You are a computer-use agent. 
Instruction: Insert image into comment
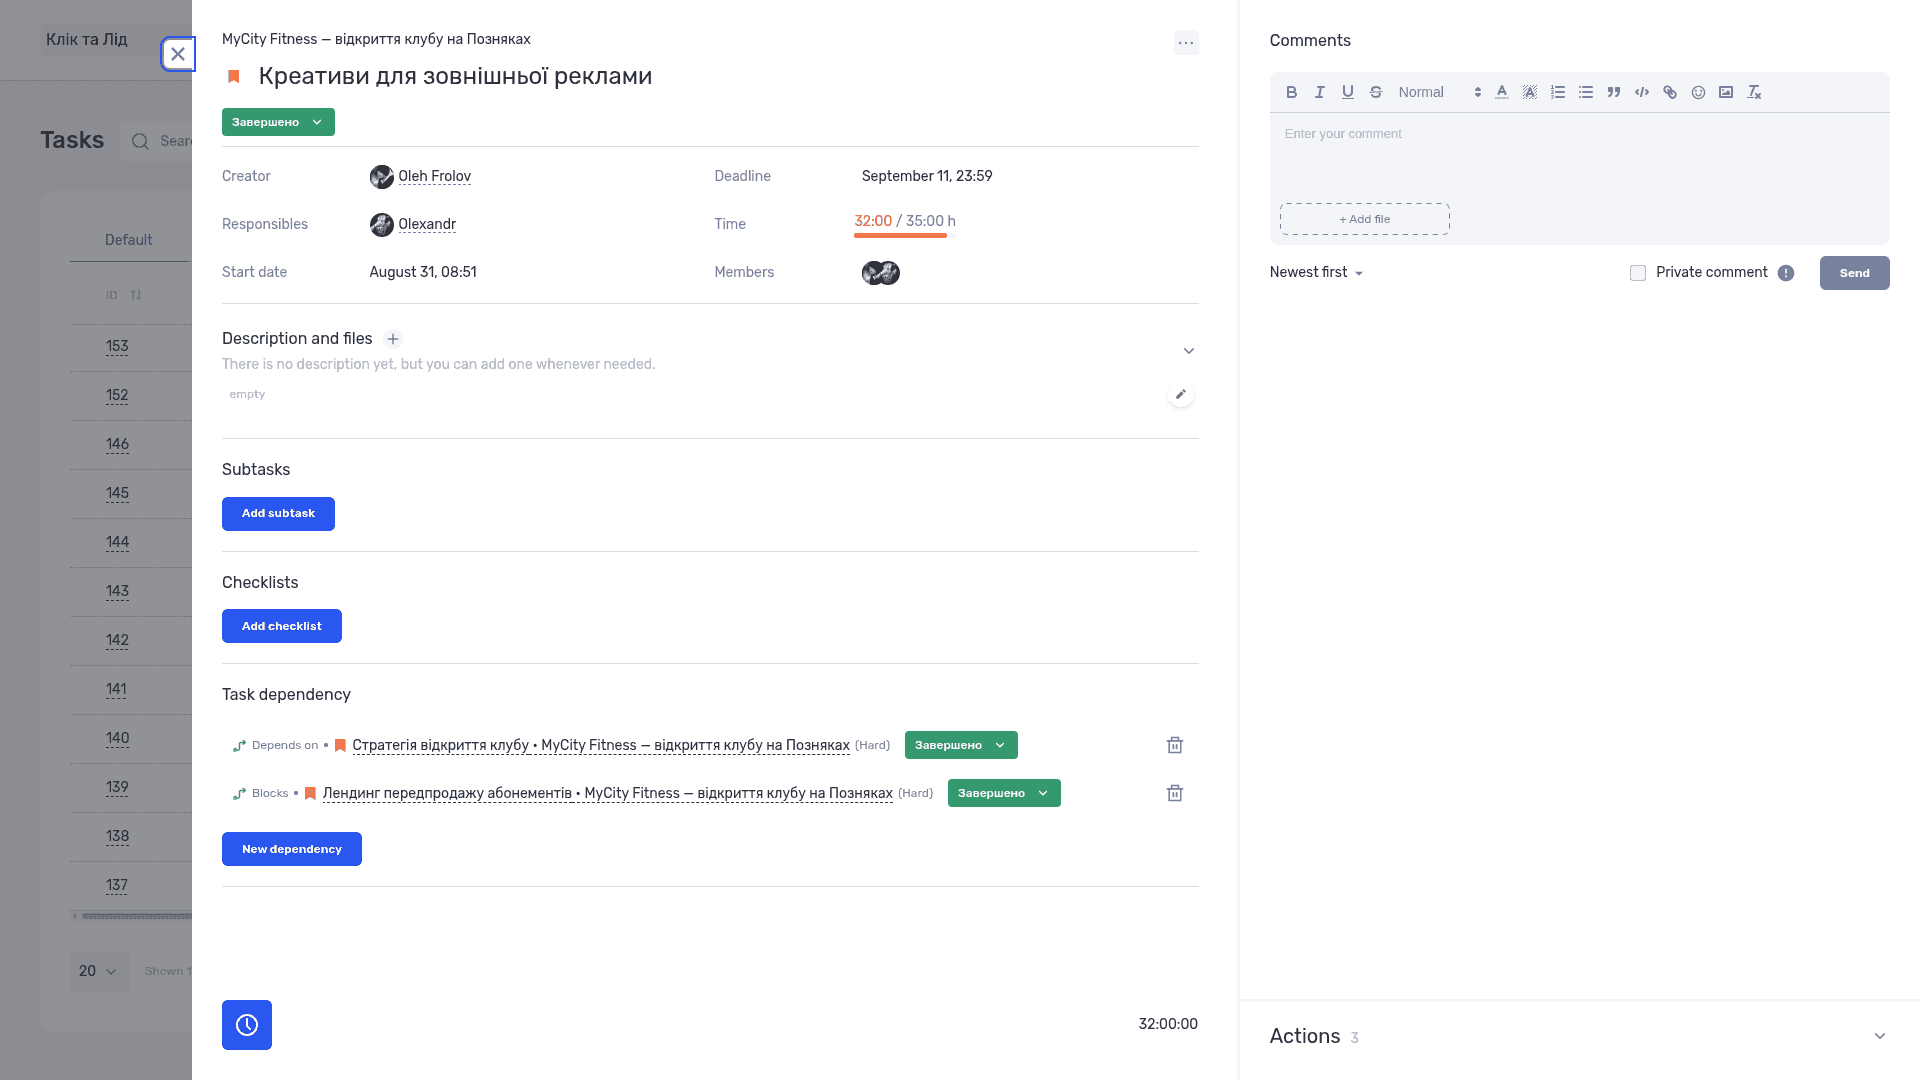[x=1725, y=92]
